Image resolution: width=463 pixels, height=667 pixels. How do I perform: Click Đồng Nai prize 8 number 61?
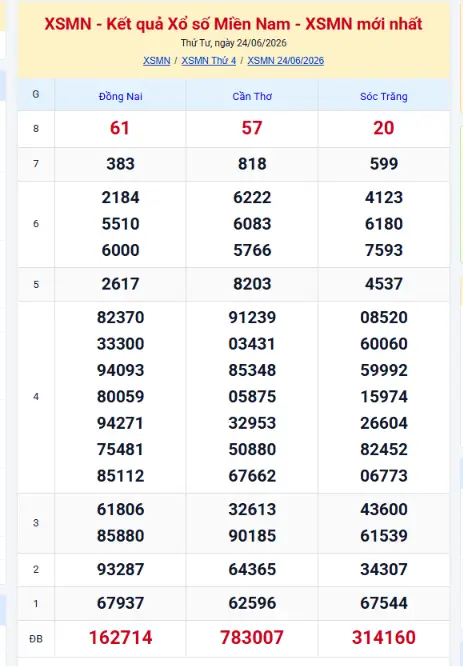[x=120, y=128]
